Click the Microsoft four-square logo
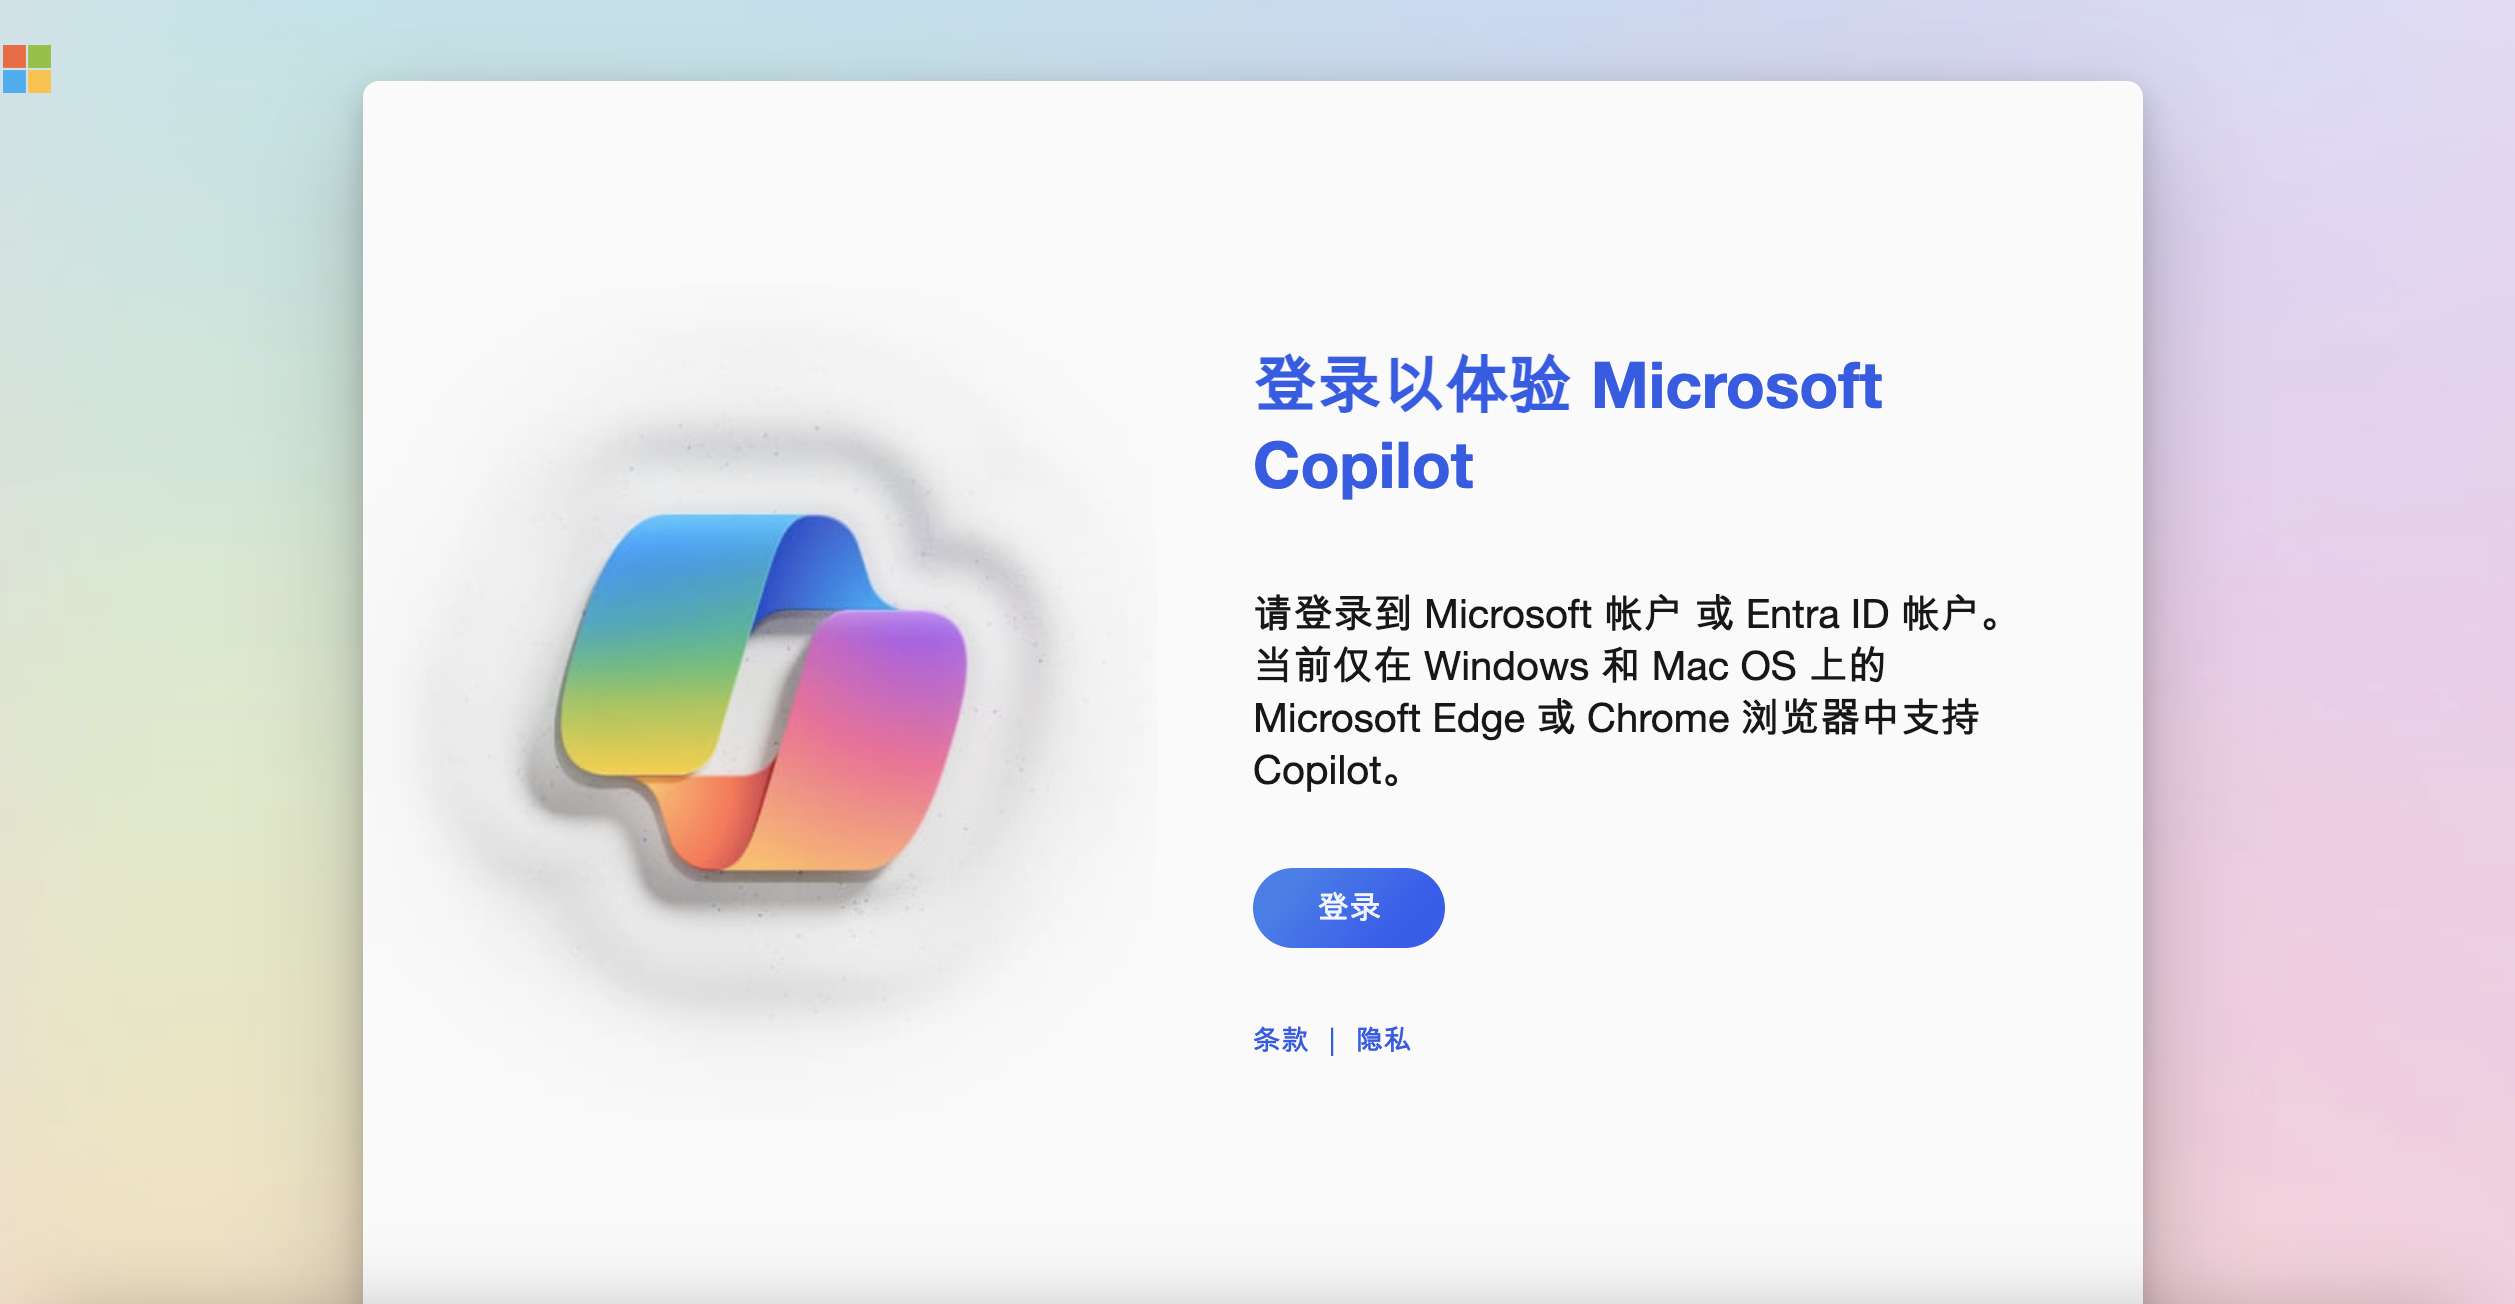2515x1304 pixels. tap(27, 69)
